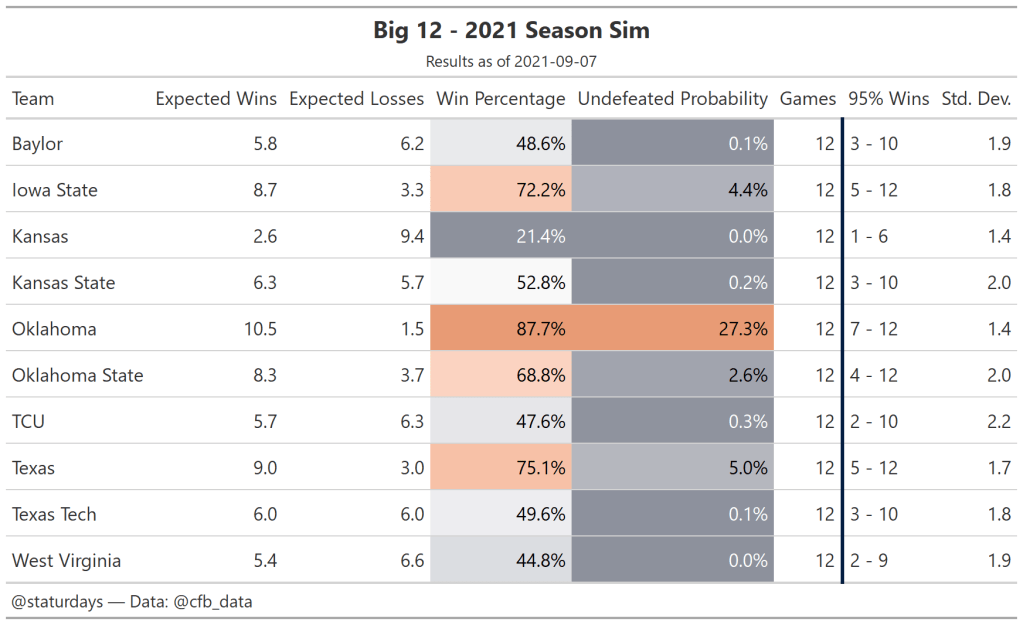
Task: Click the Win Percentage column header
Action: [501, 99]
